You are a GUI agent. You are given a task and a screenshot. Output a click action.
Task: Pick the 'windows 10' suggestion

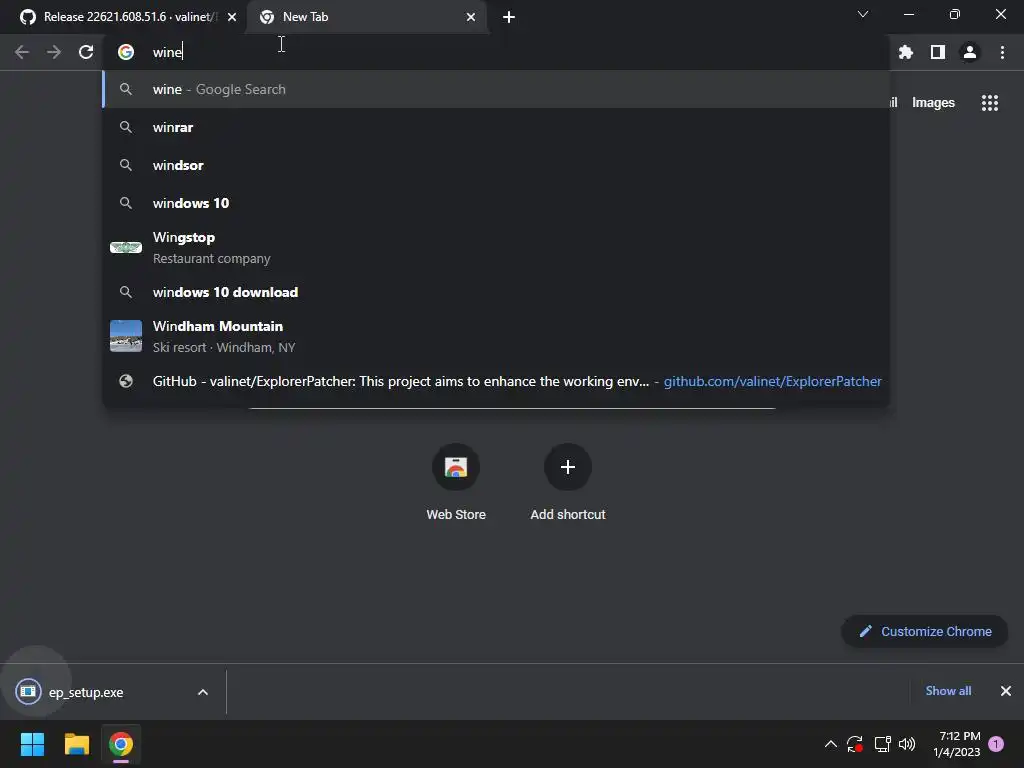(x=496, y=203)
